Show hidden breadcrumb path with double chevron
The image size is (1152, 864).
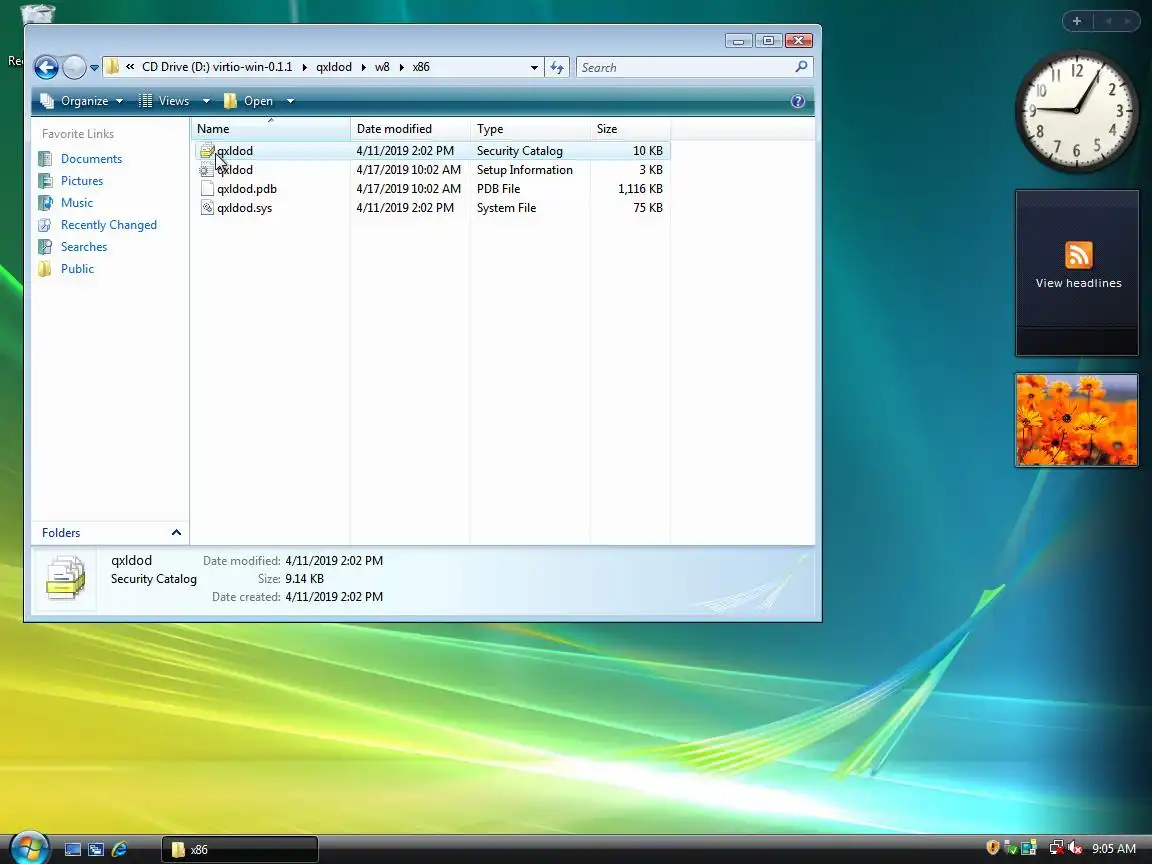point(130,67)
